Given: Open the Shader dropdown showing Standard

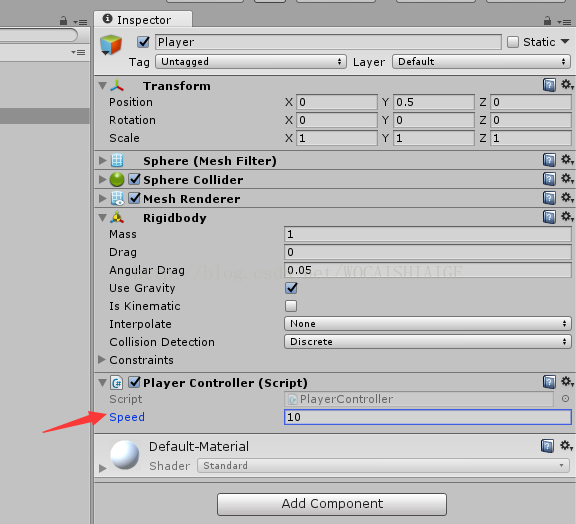Looking at the screenshot, I should (x=383, y=466).
